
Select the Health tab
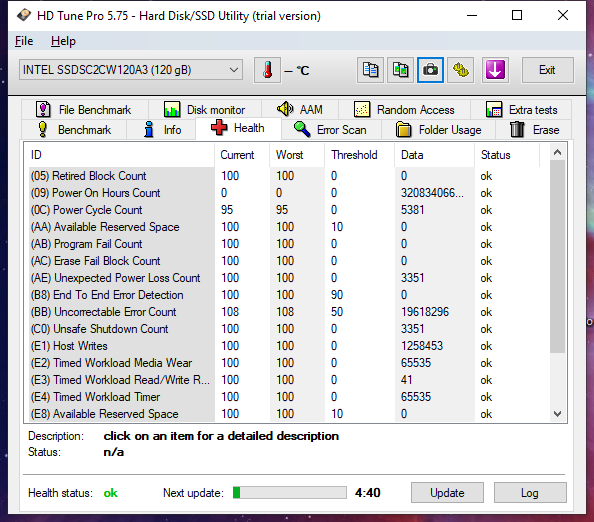click(x=238, y=128)
